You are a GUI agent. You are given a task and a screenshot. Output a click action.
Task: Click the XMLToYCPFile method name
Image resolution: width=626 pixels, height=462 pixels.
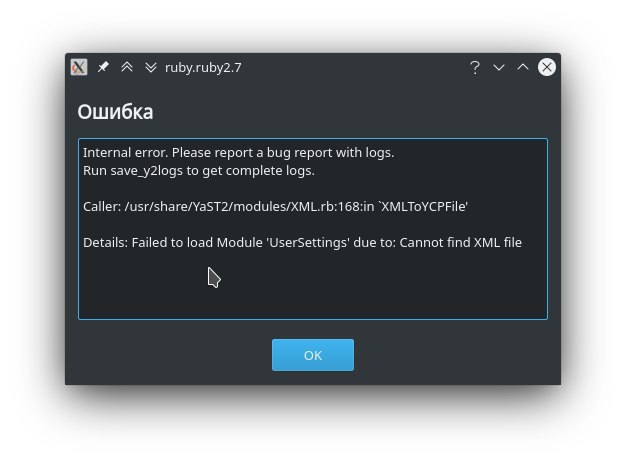(423, 206)
